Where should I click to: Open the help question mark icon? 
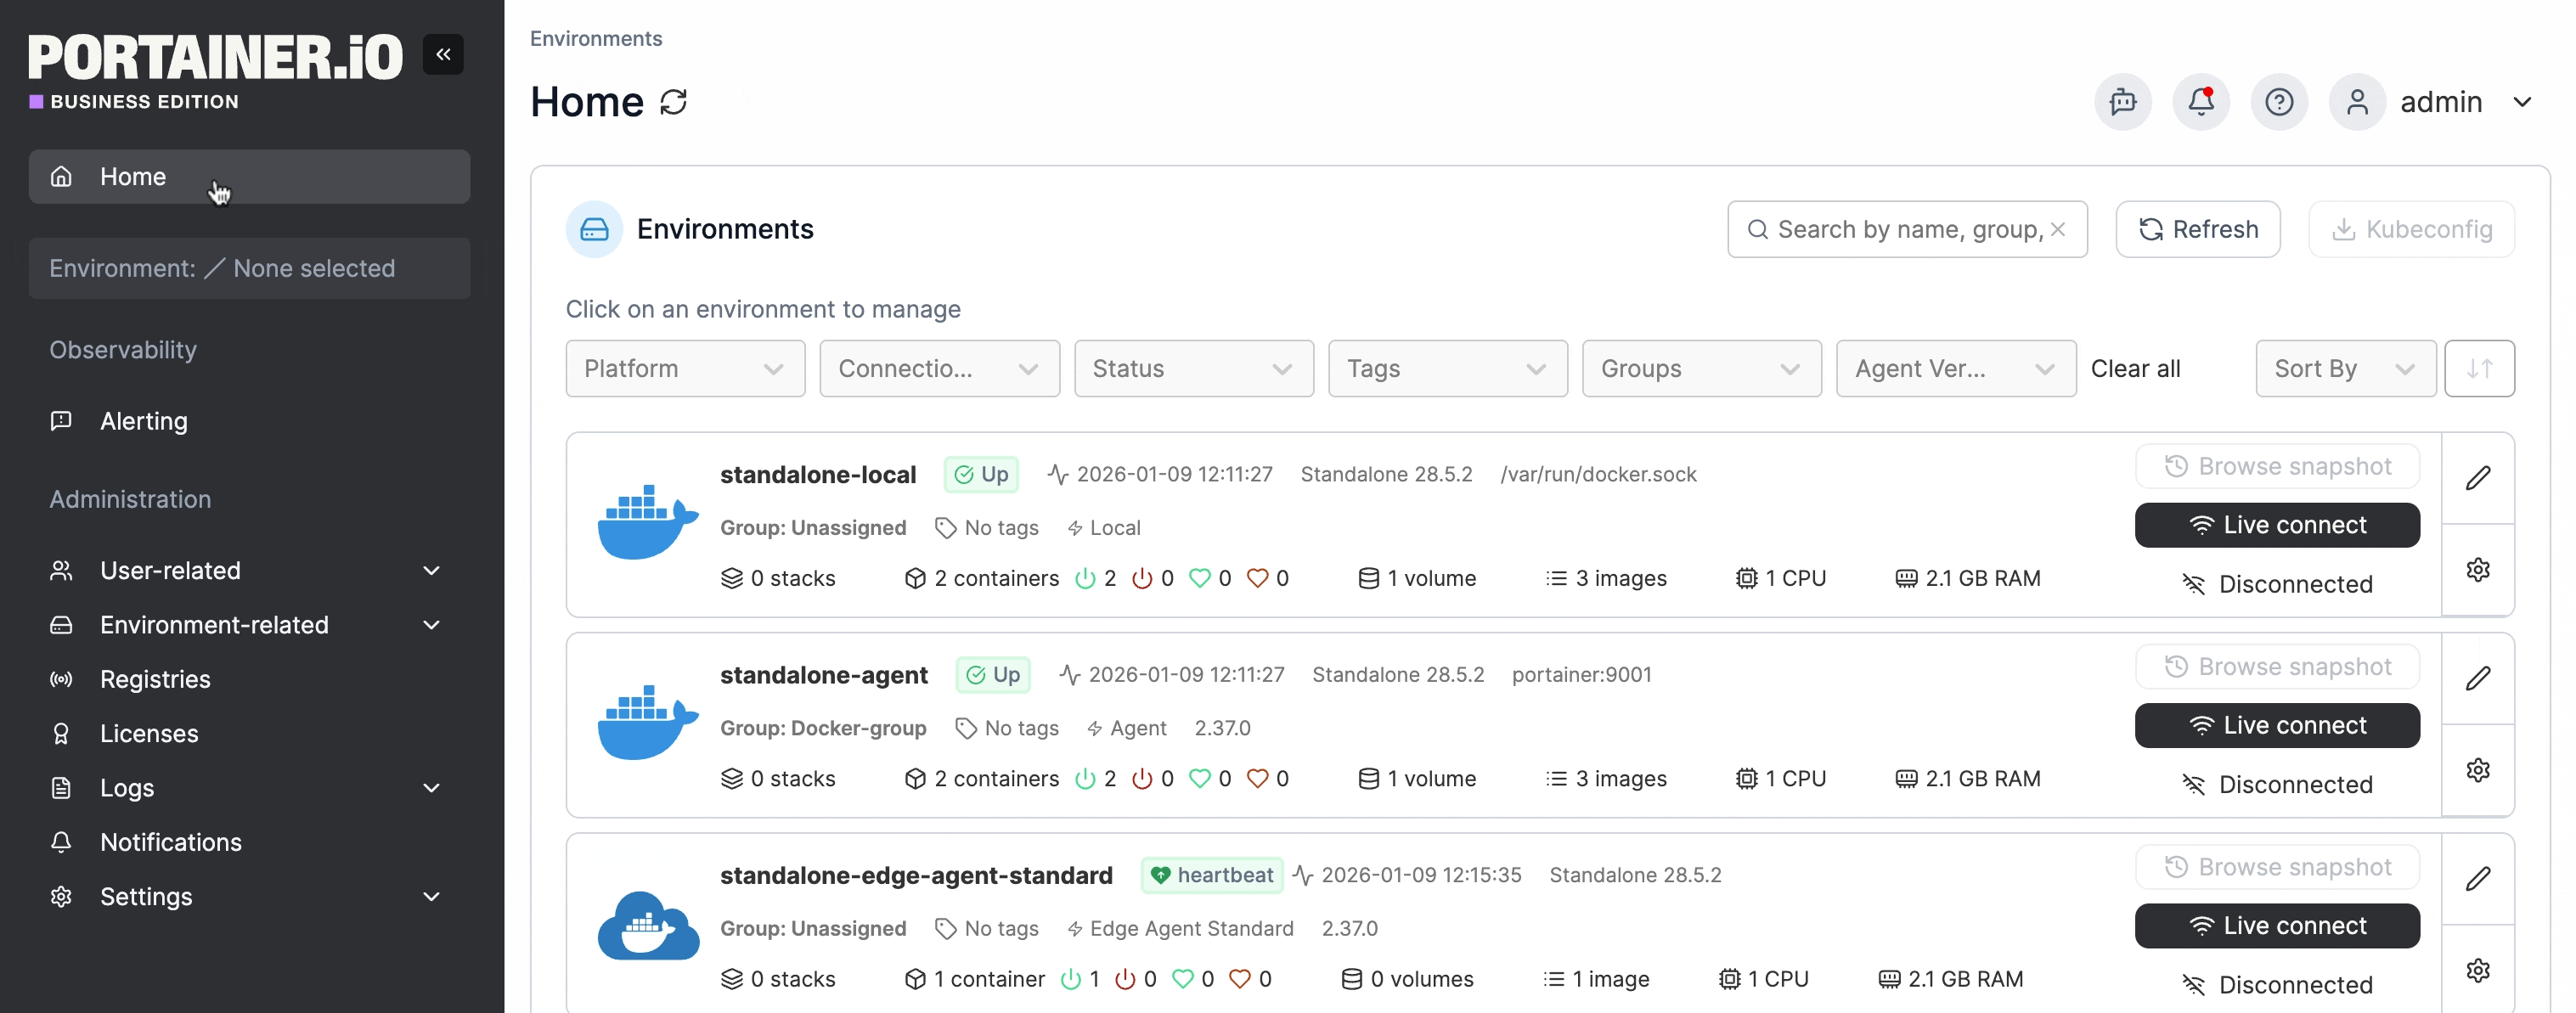tap(2278, 102)
